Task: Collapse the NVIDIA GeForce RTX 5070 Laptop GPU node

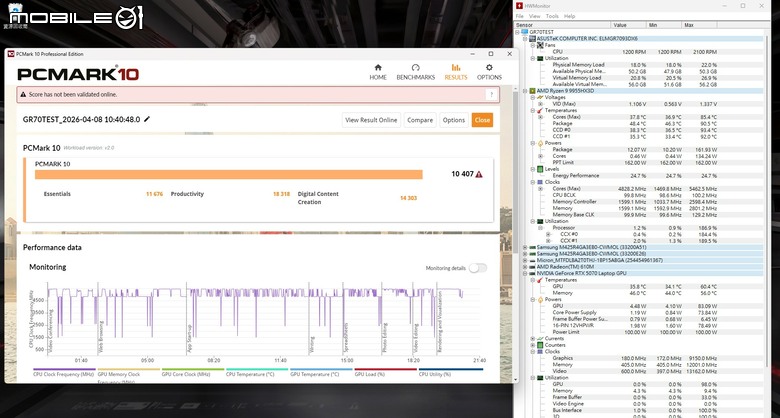Action: point(525,273)
